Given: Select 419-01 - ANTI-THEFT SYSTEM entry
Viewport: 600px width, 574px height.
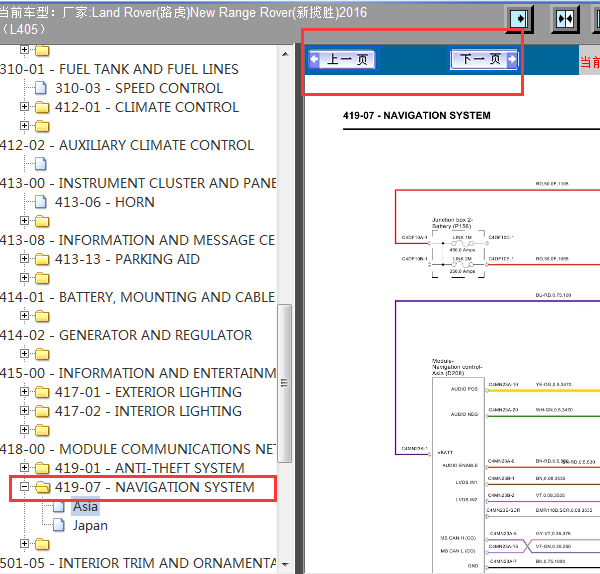Looking at the screenshot, I should (x=150, y=468).
